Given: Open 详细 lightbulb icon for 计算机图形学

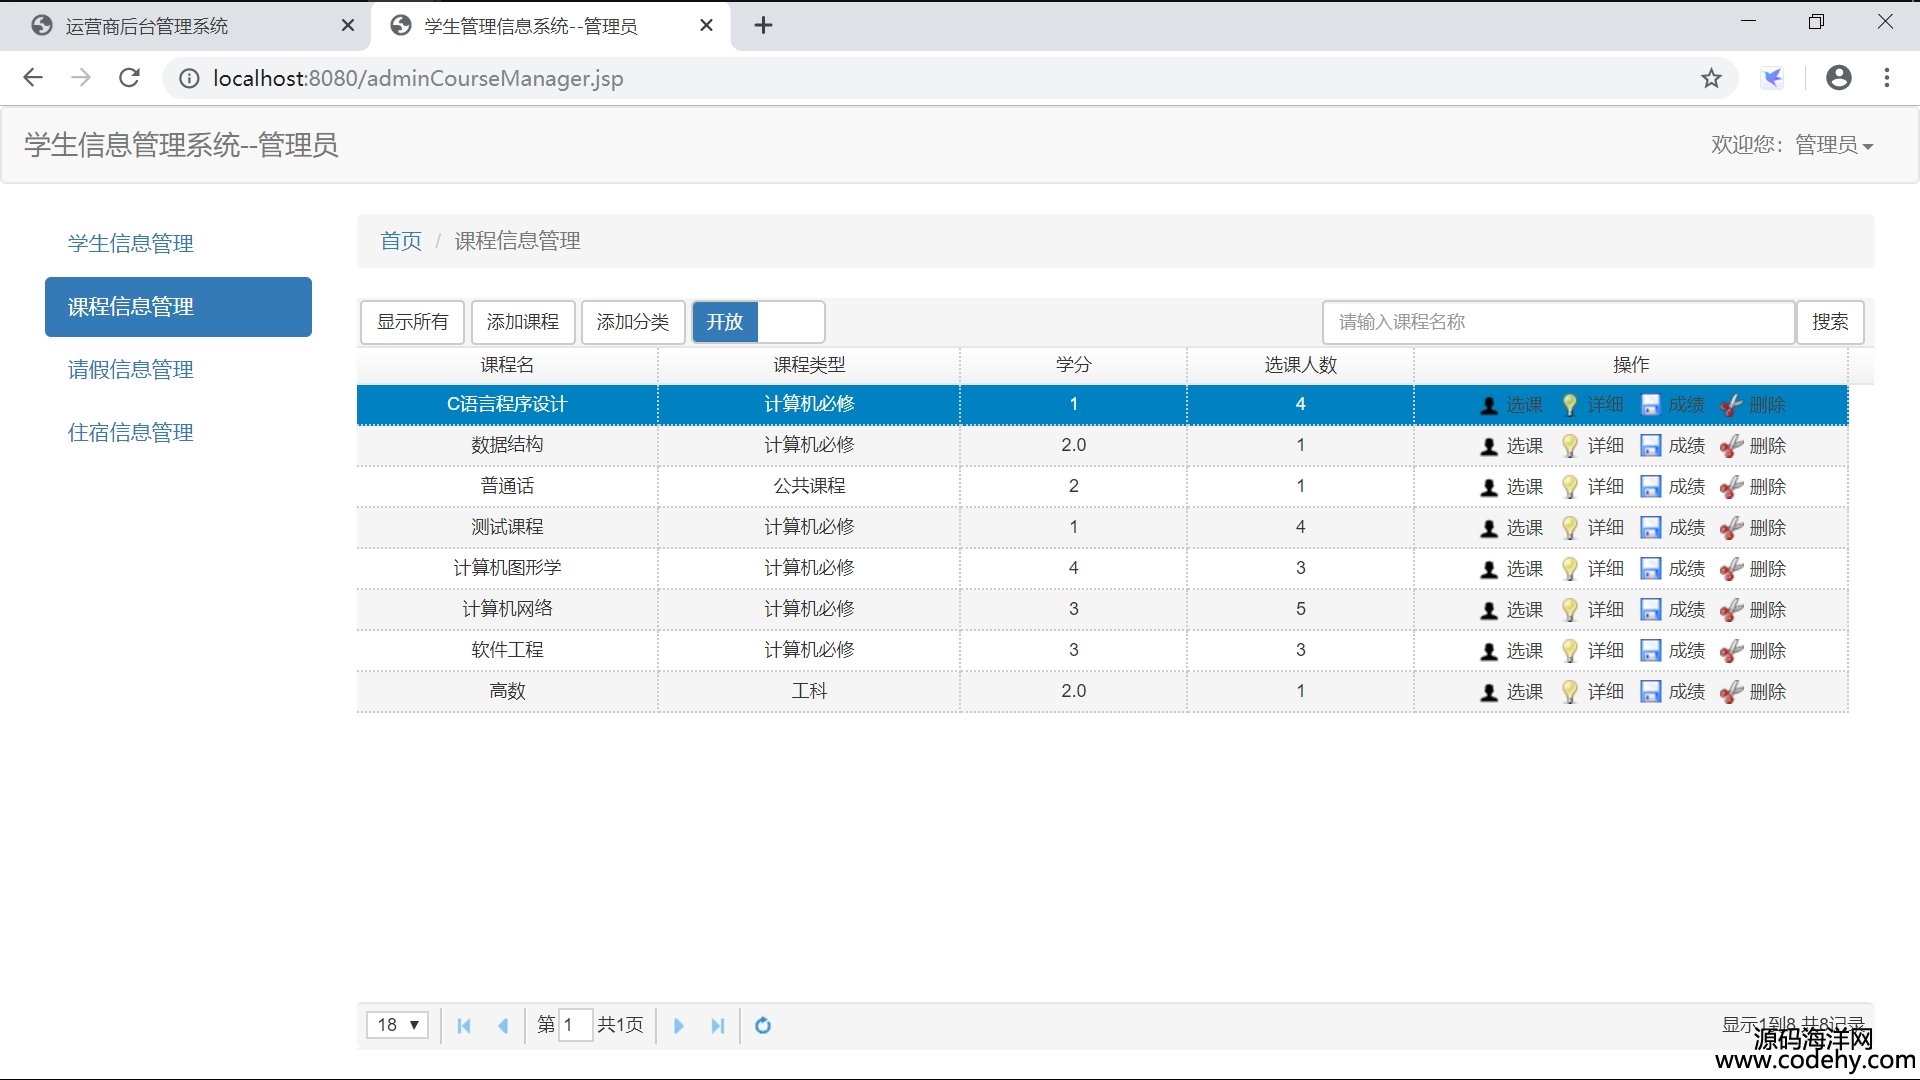Looking at the screenshot, I should pyautogui.click(x=1570, y=569).
